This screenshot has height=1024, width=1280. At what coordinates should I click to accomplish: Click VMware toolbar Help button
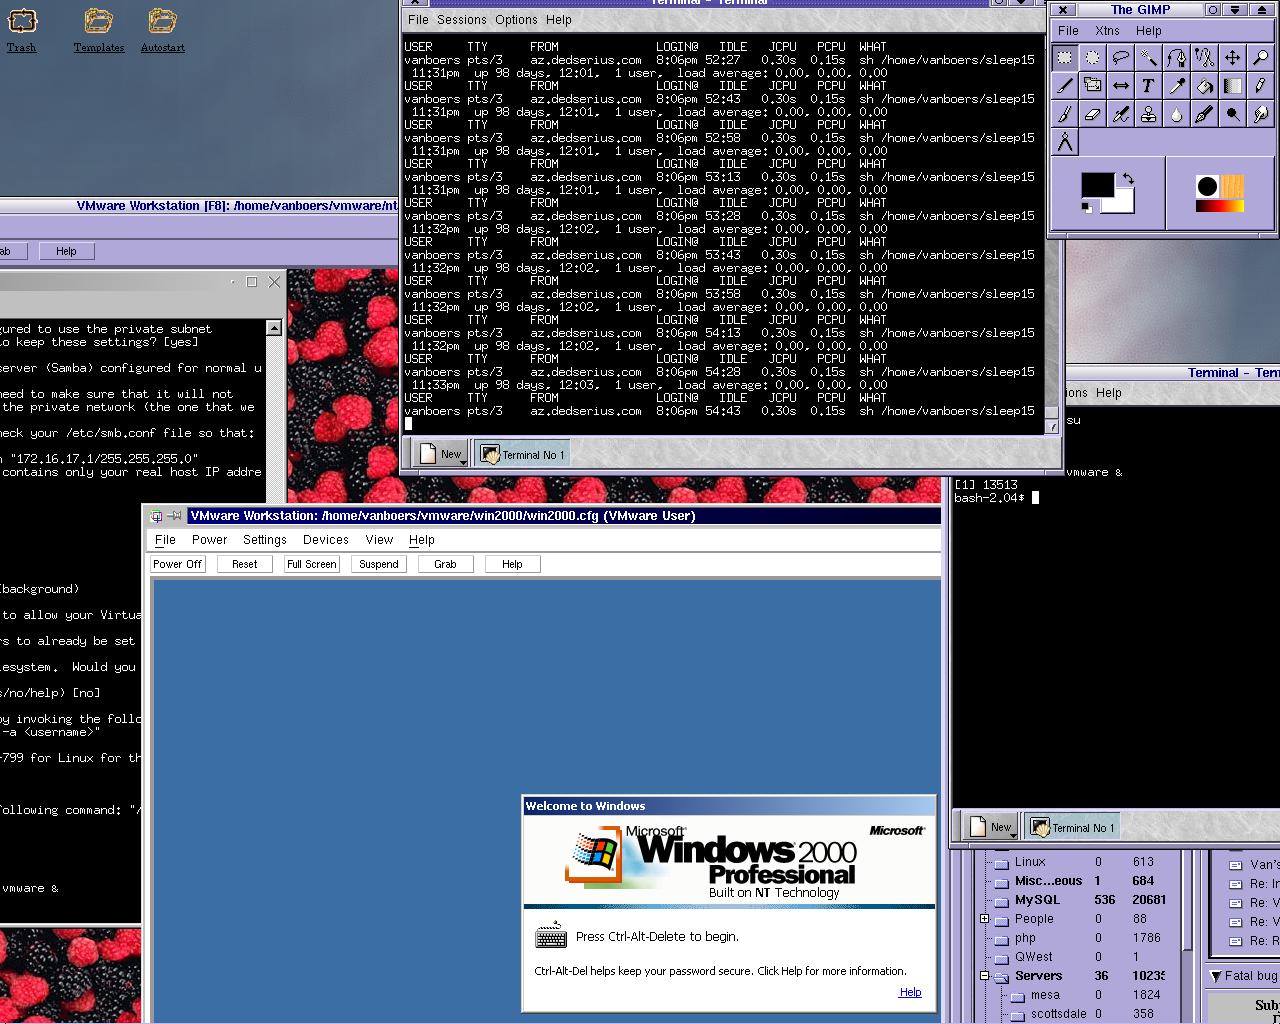(512, 564)
